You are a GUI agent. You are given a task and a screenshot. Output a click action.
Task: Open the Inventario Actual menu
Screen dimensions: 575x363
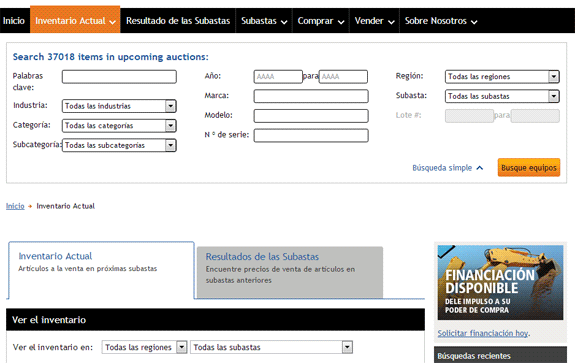coord(75,20)
